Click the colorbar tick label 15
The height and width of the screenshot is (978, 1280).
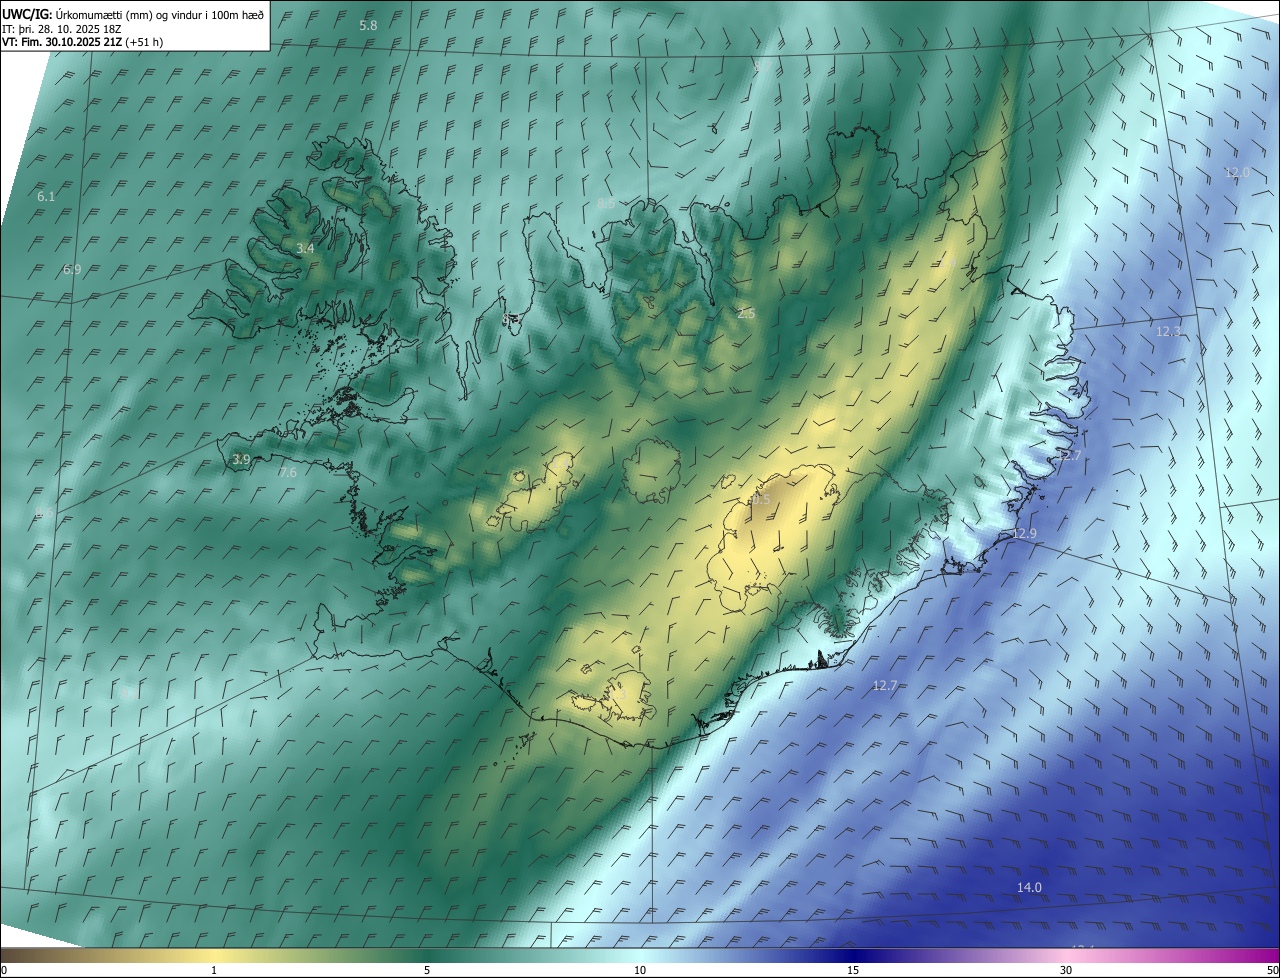[x=853, y=970]
